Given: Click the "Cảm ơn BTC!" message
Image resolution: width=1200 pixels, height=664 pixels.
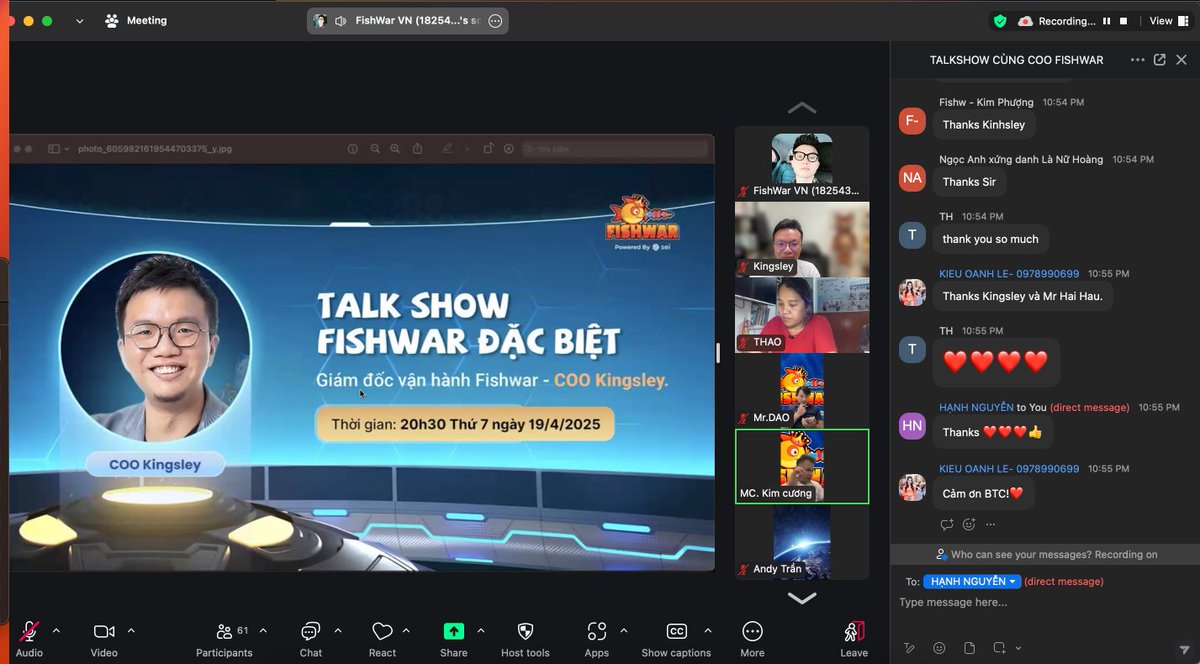Looking at the screenshot, I should coord(983,493).
